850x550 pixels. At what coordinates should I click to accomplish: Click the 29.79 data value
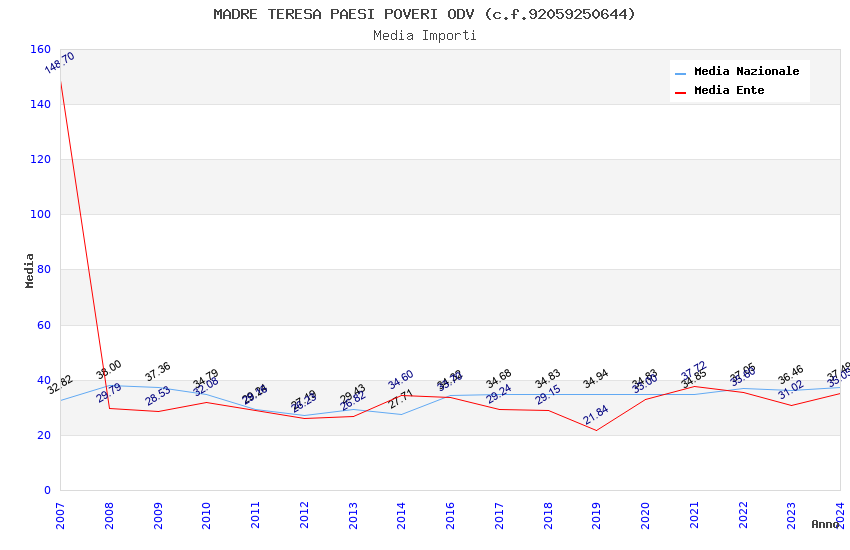(x=109, y=393)
